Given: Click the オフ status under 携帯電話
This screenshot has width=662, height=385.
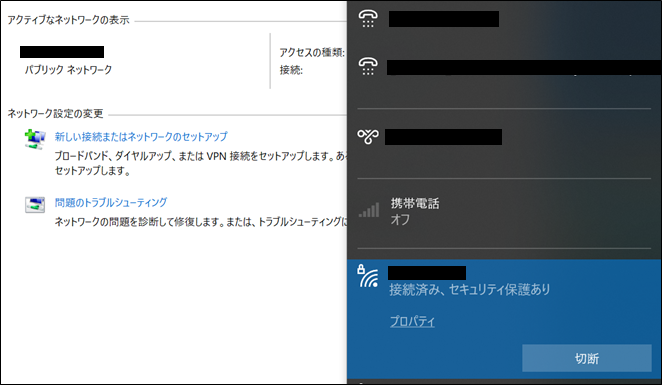Looking at the screenshot, I should click(400, 220).
